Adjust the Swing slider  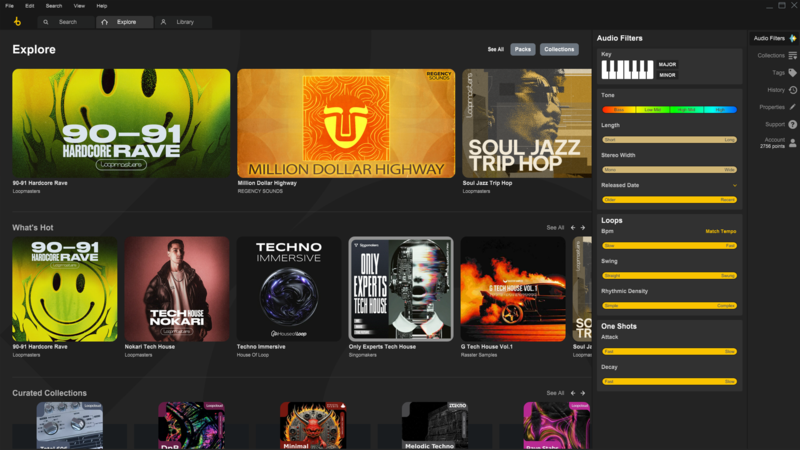point(669,276)
